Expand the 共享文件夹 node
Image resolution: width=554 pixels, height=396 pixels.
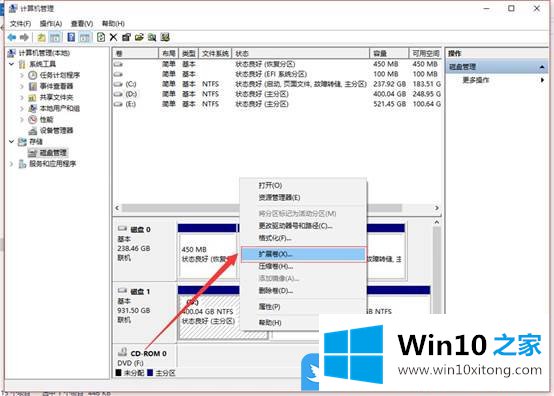(x=22, y=97)
